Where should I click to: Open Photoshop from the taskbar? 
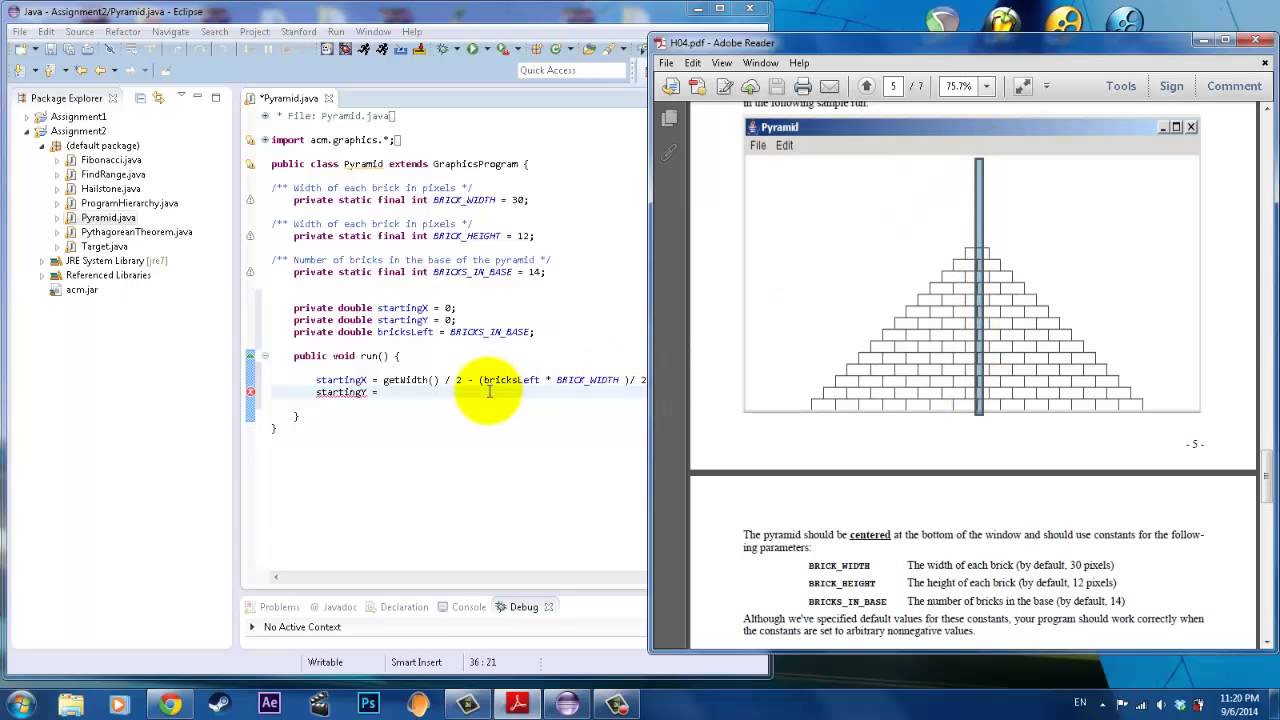tap(368, 703)
